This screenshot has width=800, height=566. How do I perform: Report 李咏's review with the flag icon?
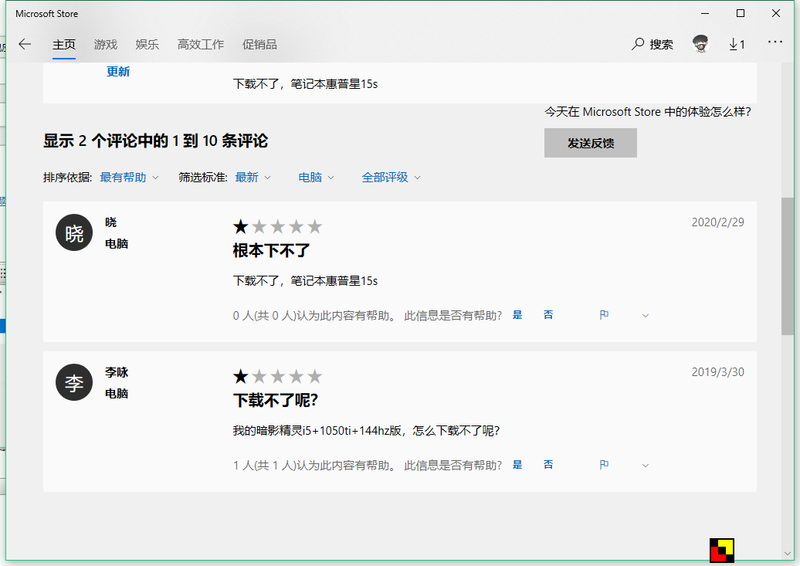pyautogui.click(x=604, y=465)
